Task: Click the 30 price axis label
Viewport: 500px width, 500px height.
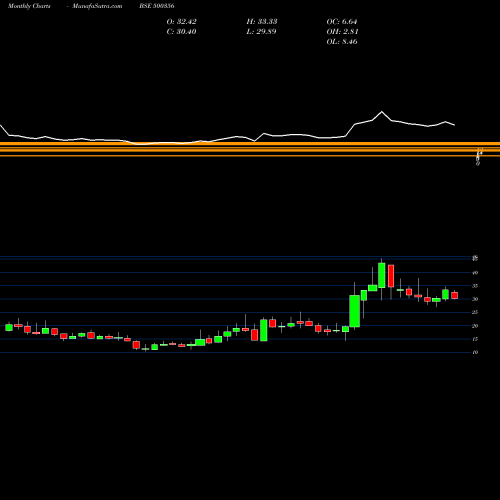Action: 475,299
